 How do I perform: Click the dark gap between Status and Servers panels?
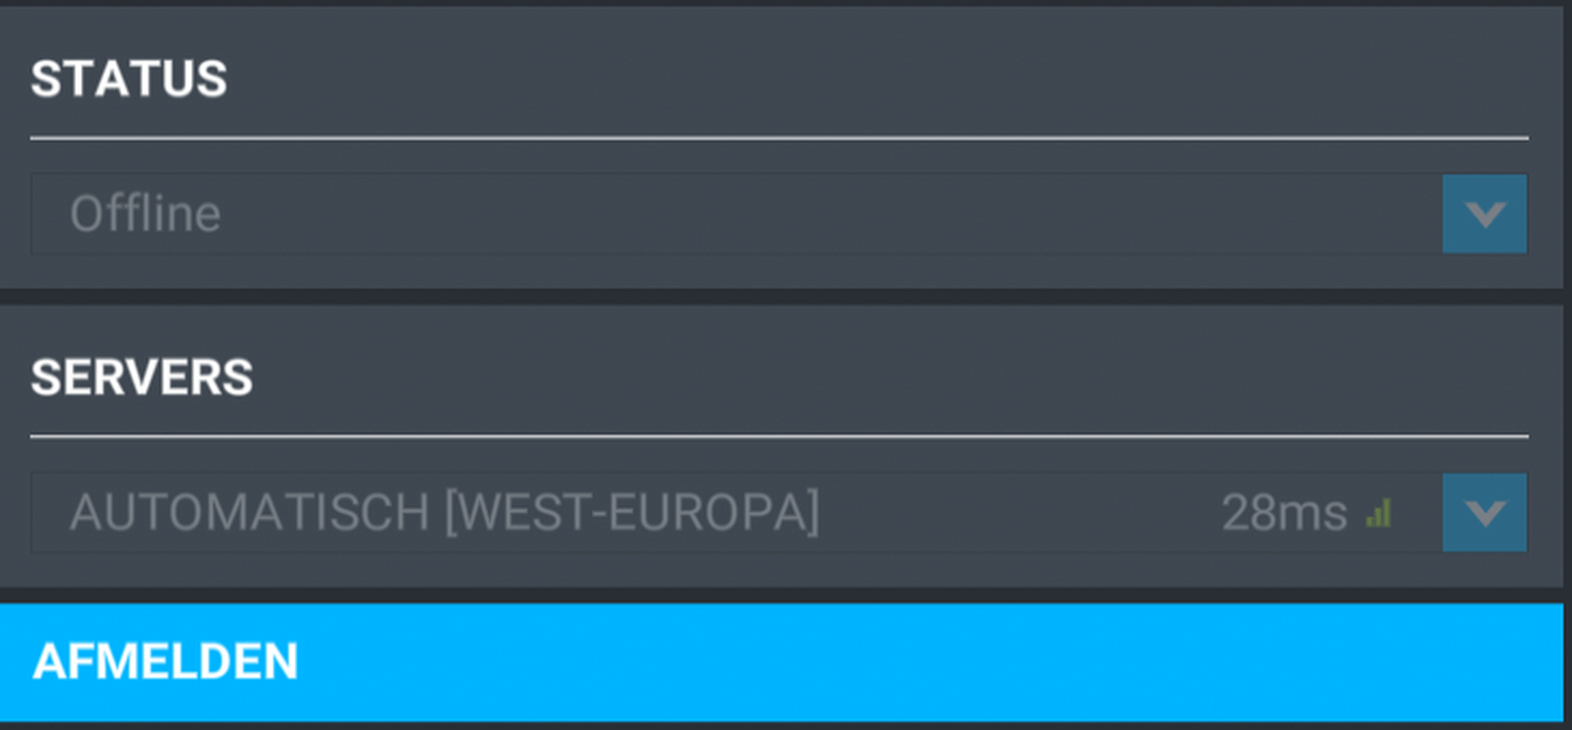tap(781, 297)
